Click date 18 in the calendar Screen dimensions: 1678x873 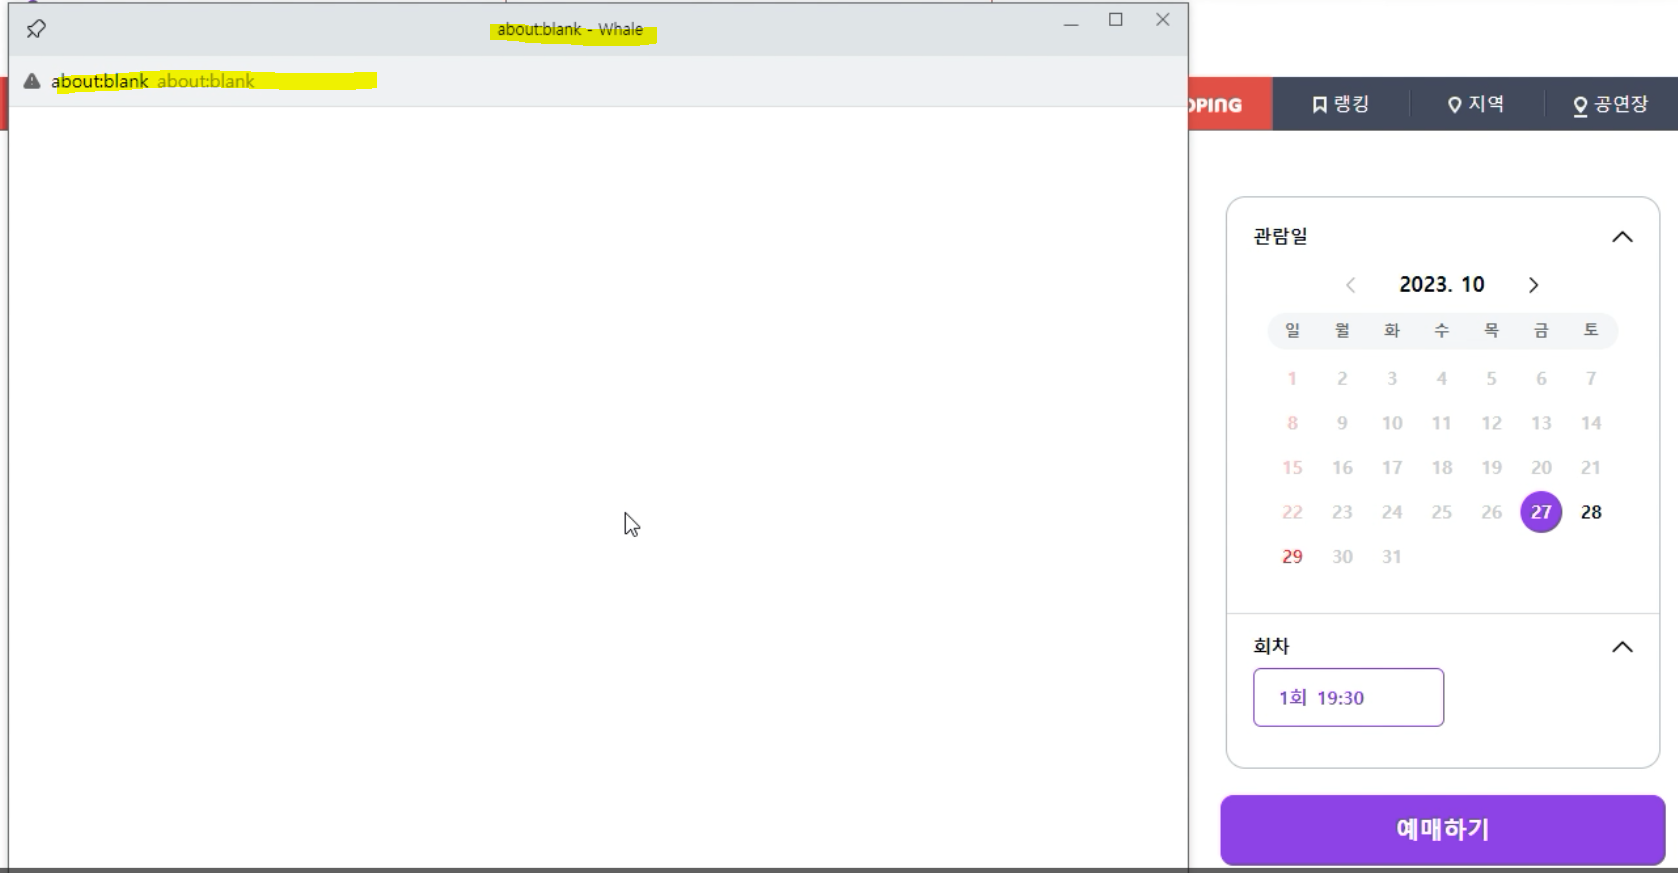click(1441, 468)
